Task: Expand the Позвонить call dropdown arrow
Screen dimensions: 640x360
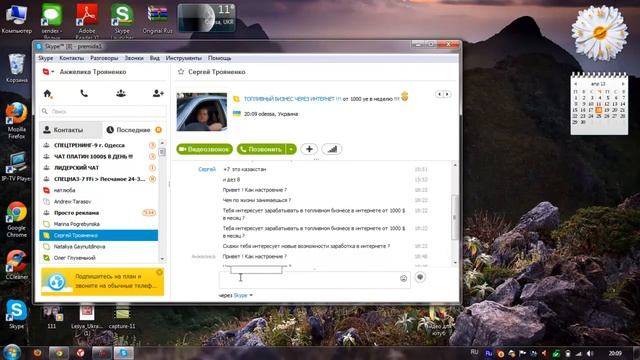Action: coord(291,149)
